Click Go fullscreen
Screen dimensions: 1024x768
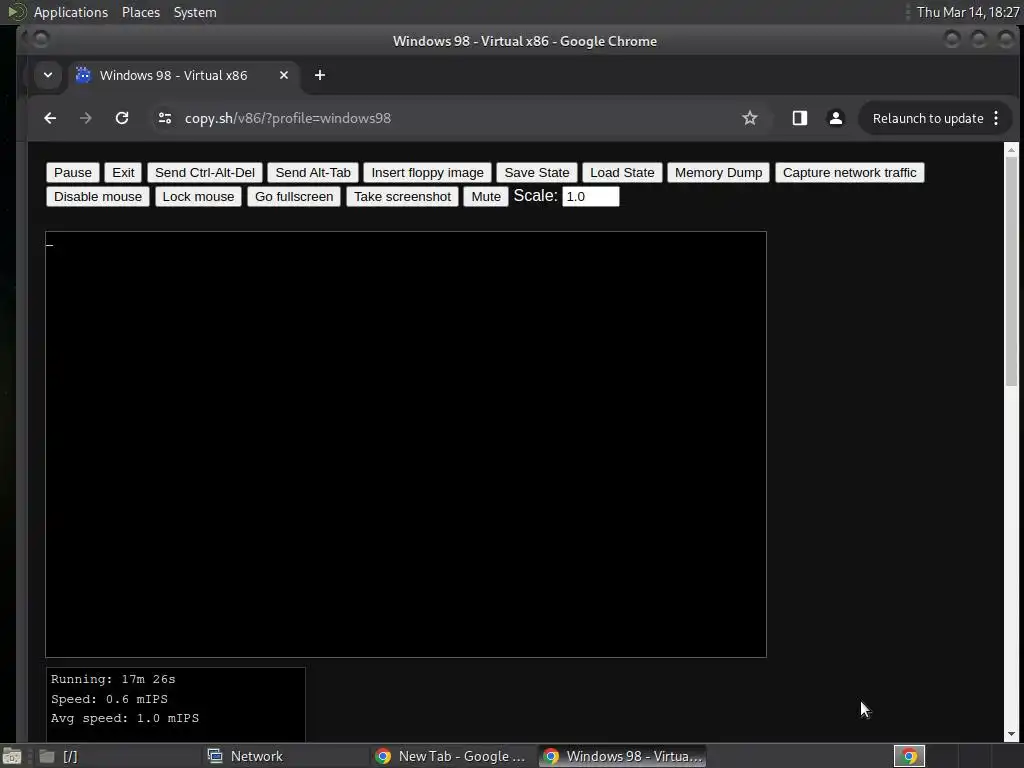coord(294,197)
